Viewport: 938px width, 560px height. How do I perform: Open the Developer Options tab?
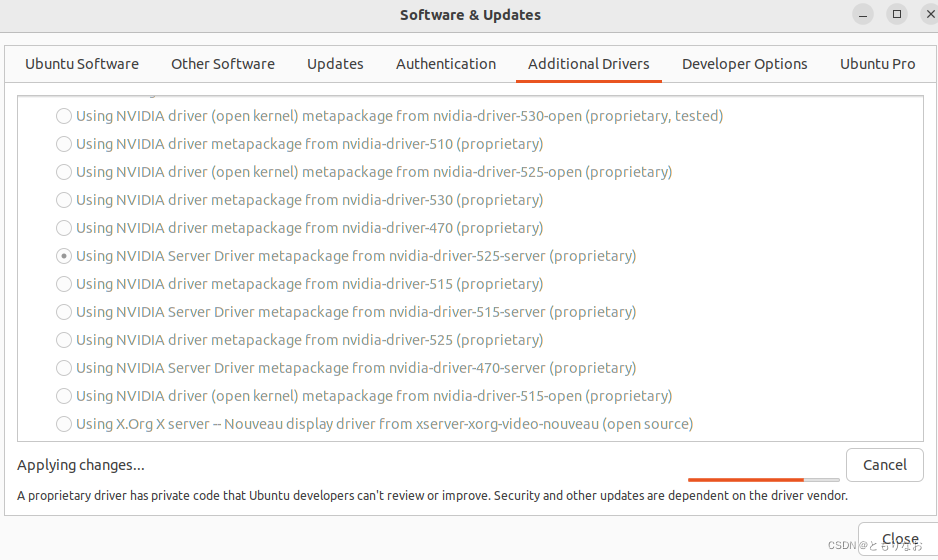click(744, 64)
